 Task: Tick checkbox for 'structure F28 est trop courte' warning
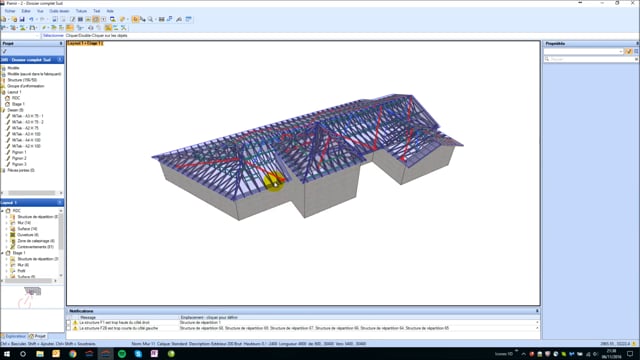point(69,328)
